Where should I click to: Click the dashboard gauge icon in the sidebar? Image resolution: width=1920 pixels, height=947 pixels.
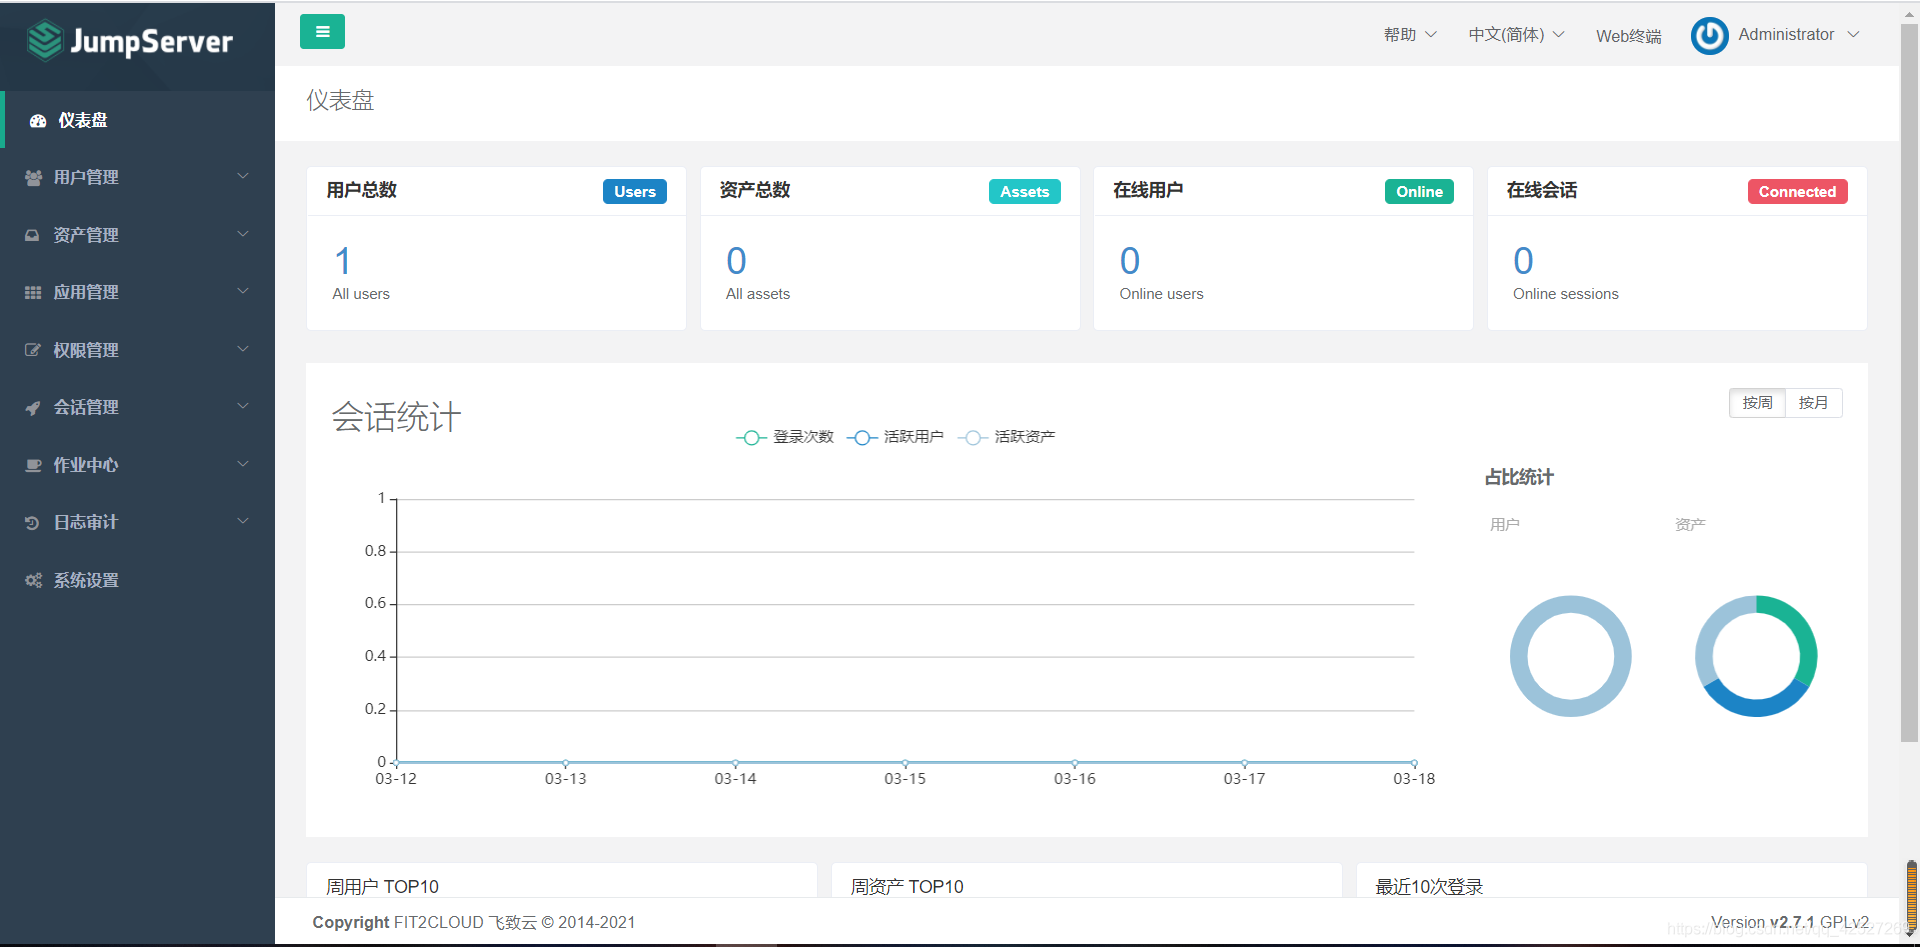tap(38, 121)
